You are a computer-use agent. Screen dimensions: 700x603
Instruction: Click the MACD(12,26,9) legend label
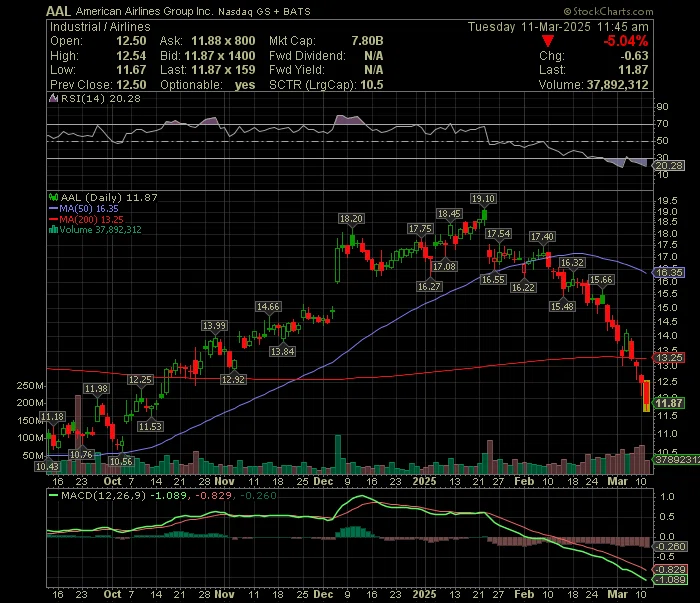(104, 495)
